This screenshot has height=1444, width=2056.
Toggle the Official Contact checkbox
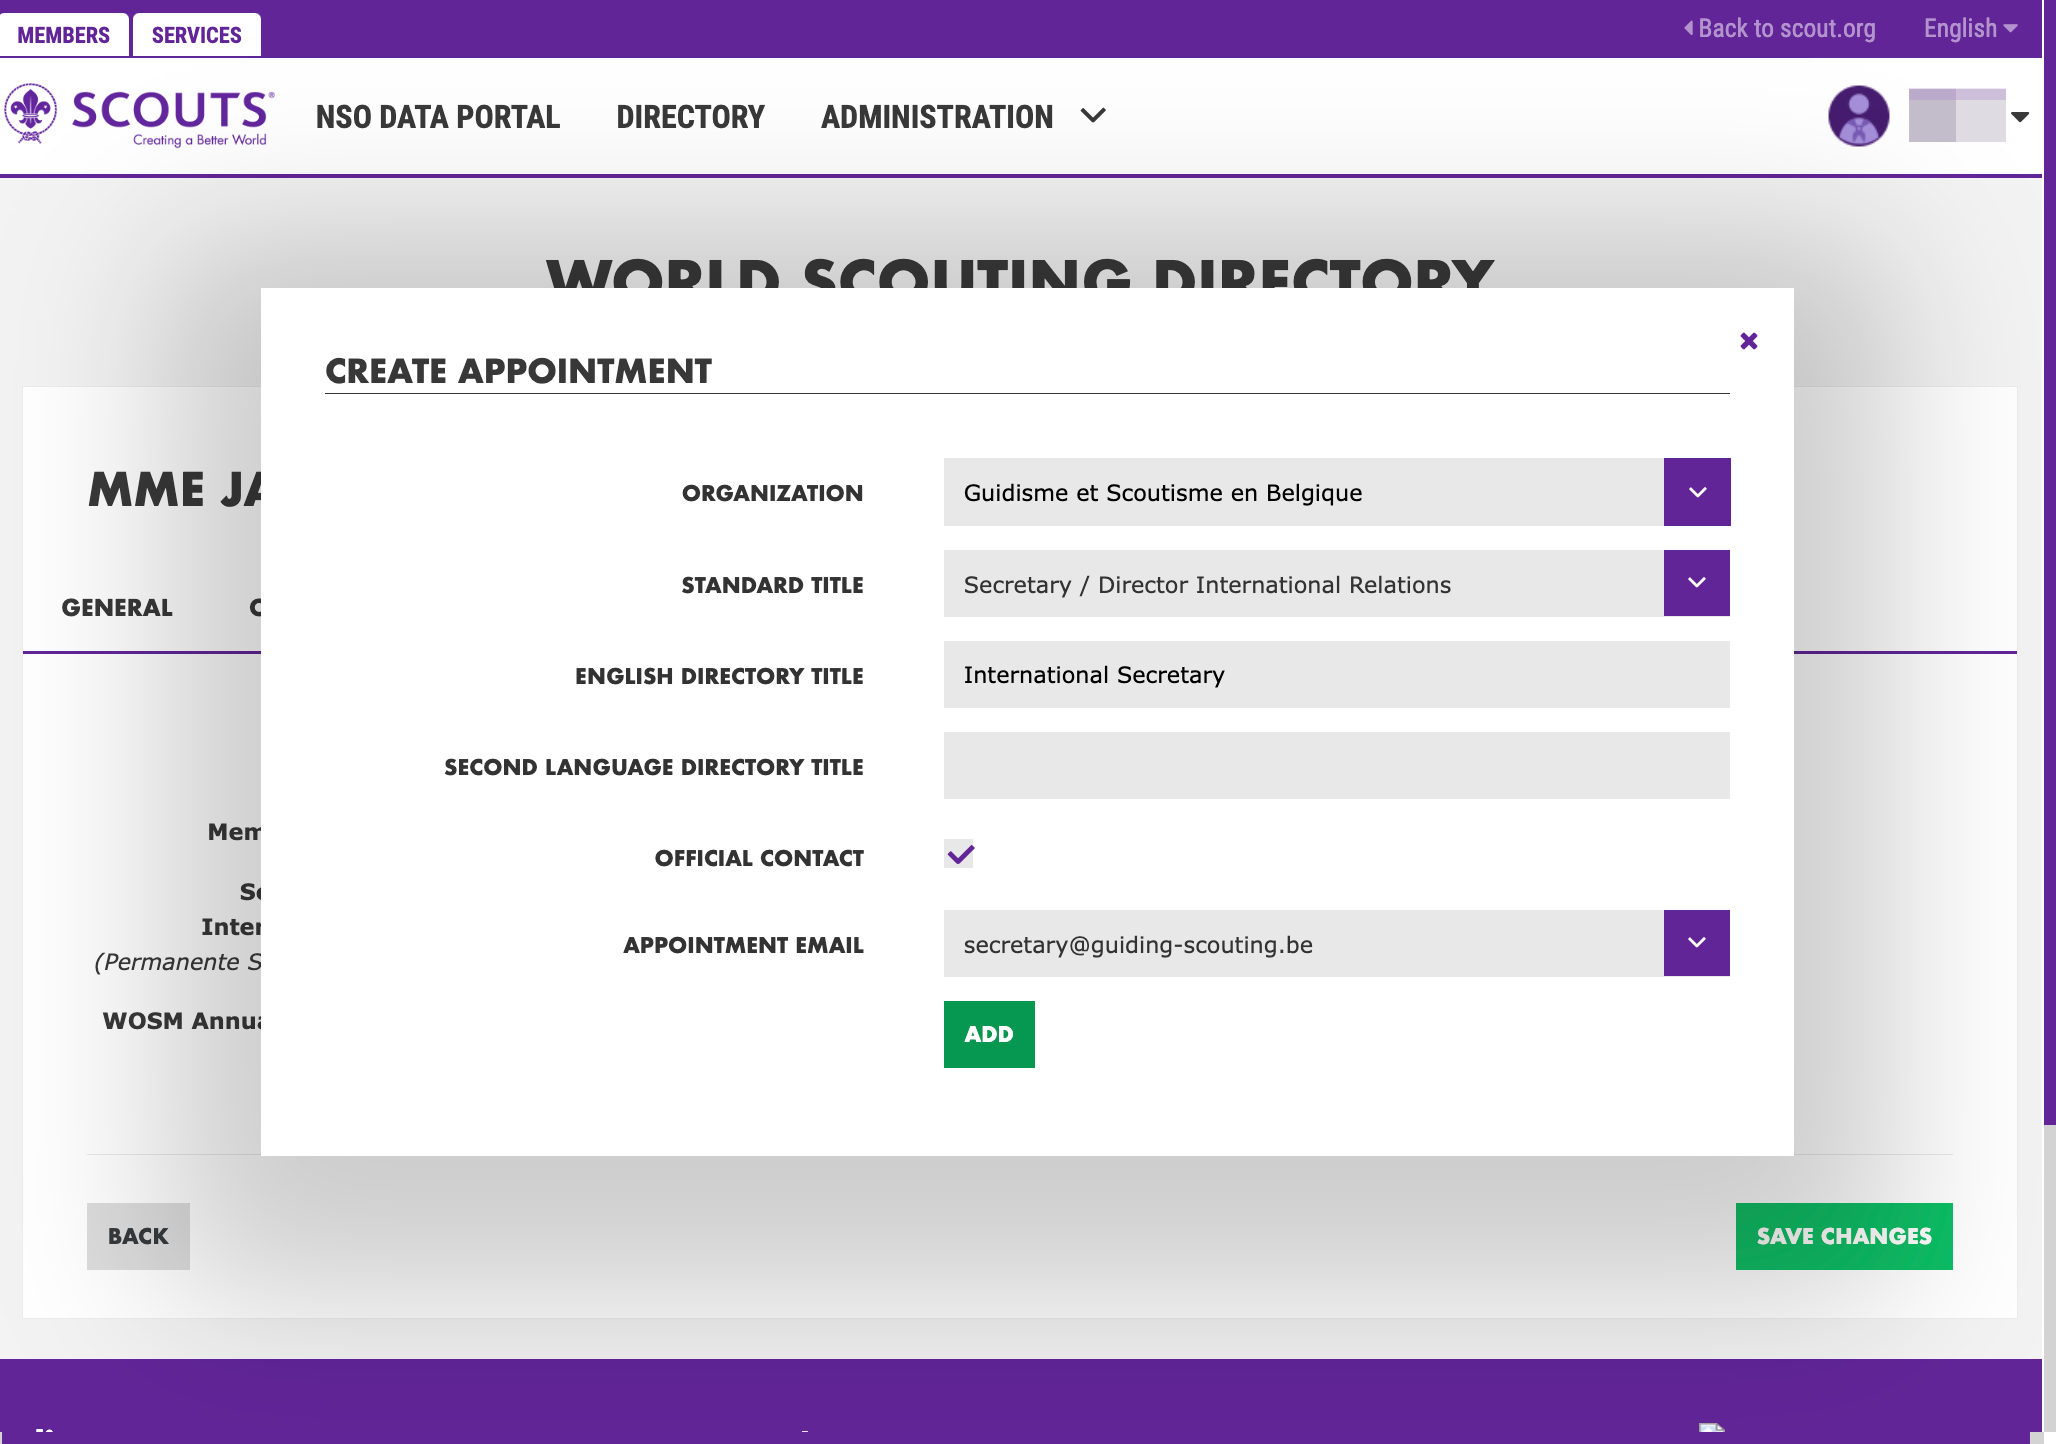point(959,854)
